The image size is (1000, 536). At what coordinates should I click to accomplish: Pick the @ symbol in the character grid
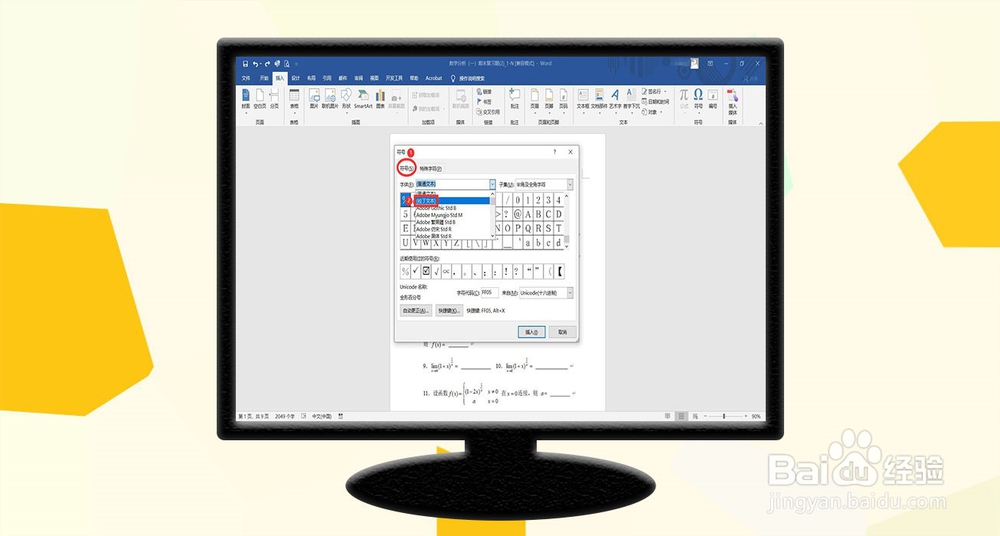point(518,214)
